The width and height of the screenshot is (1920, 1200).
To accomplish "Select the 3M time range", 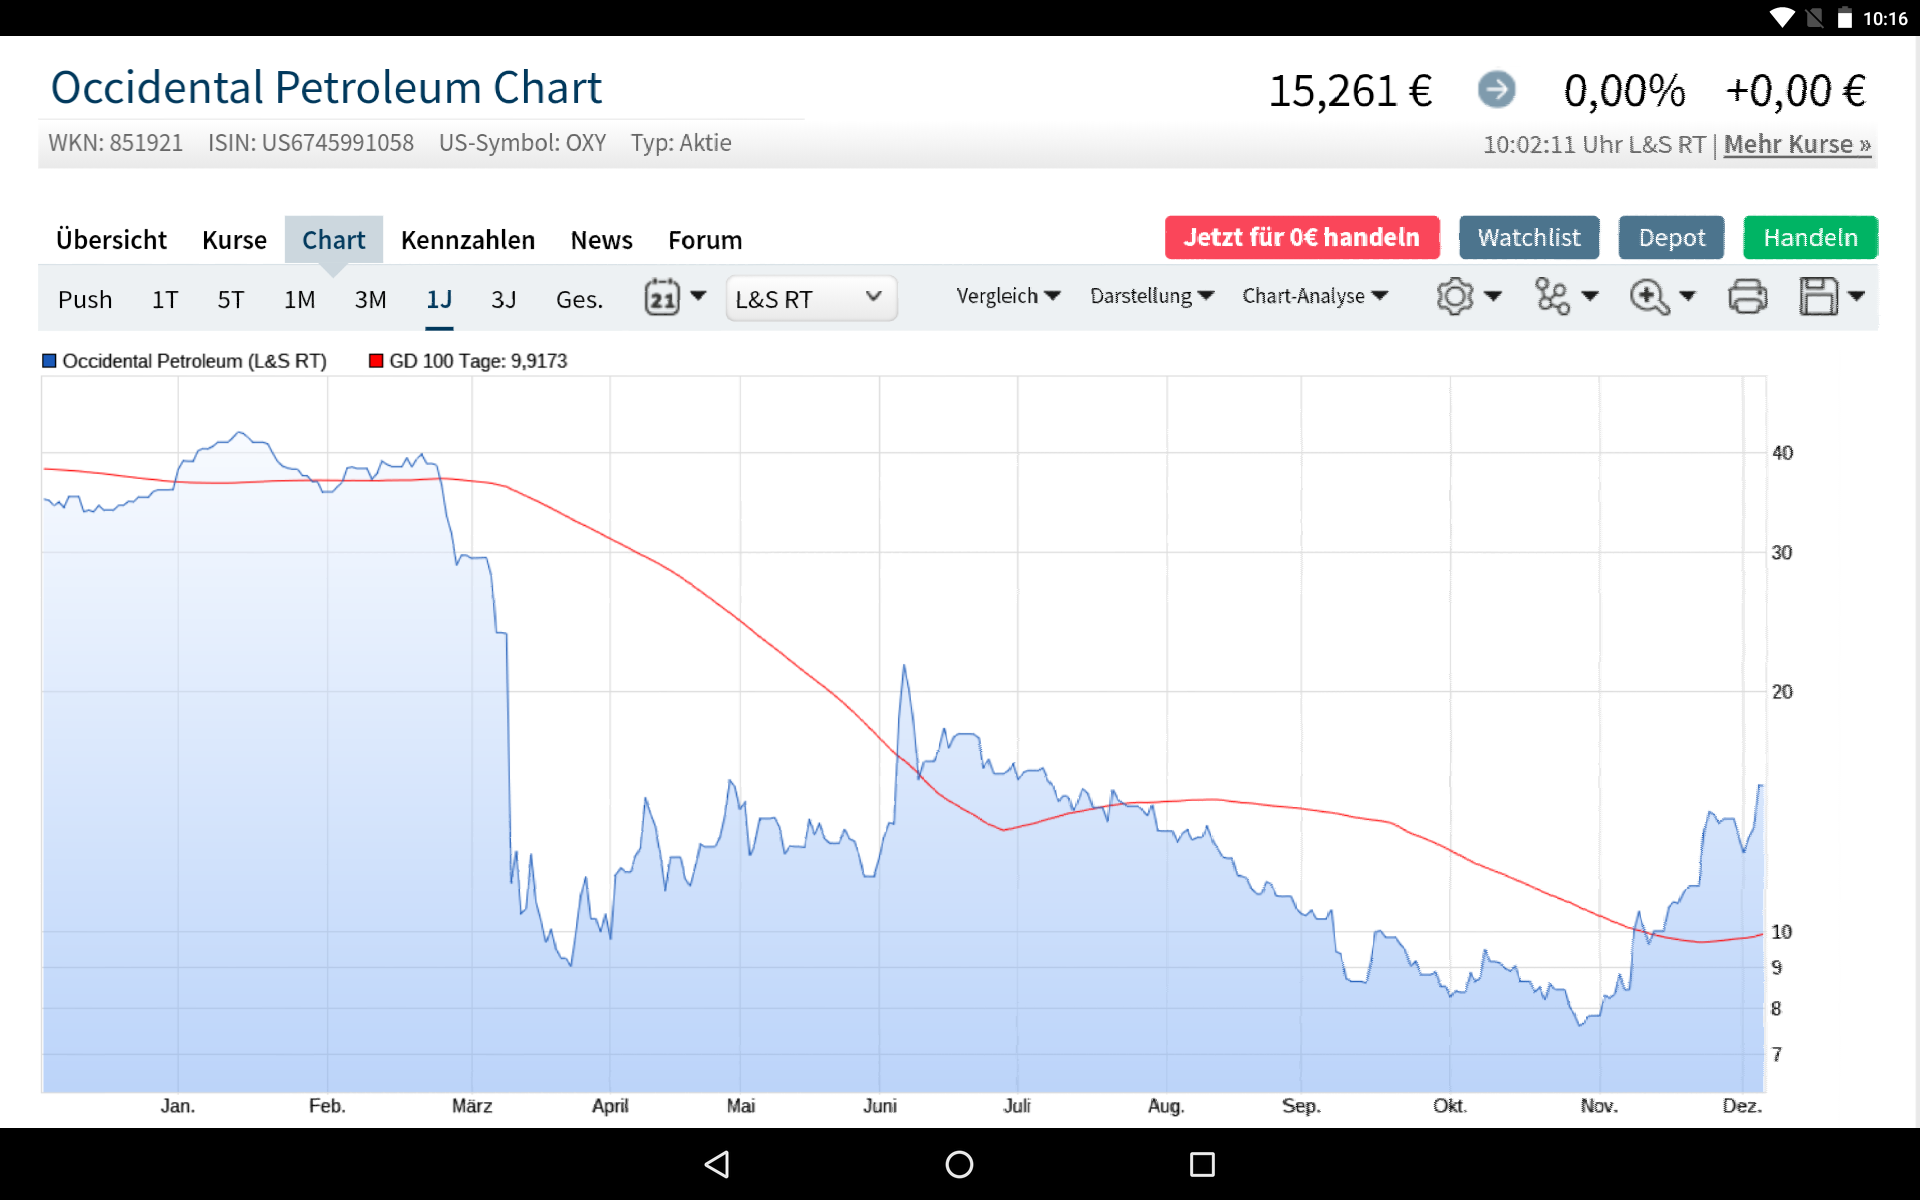I will click(370, 299).
